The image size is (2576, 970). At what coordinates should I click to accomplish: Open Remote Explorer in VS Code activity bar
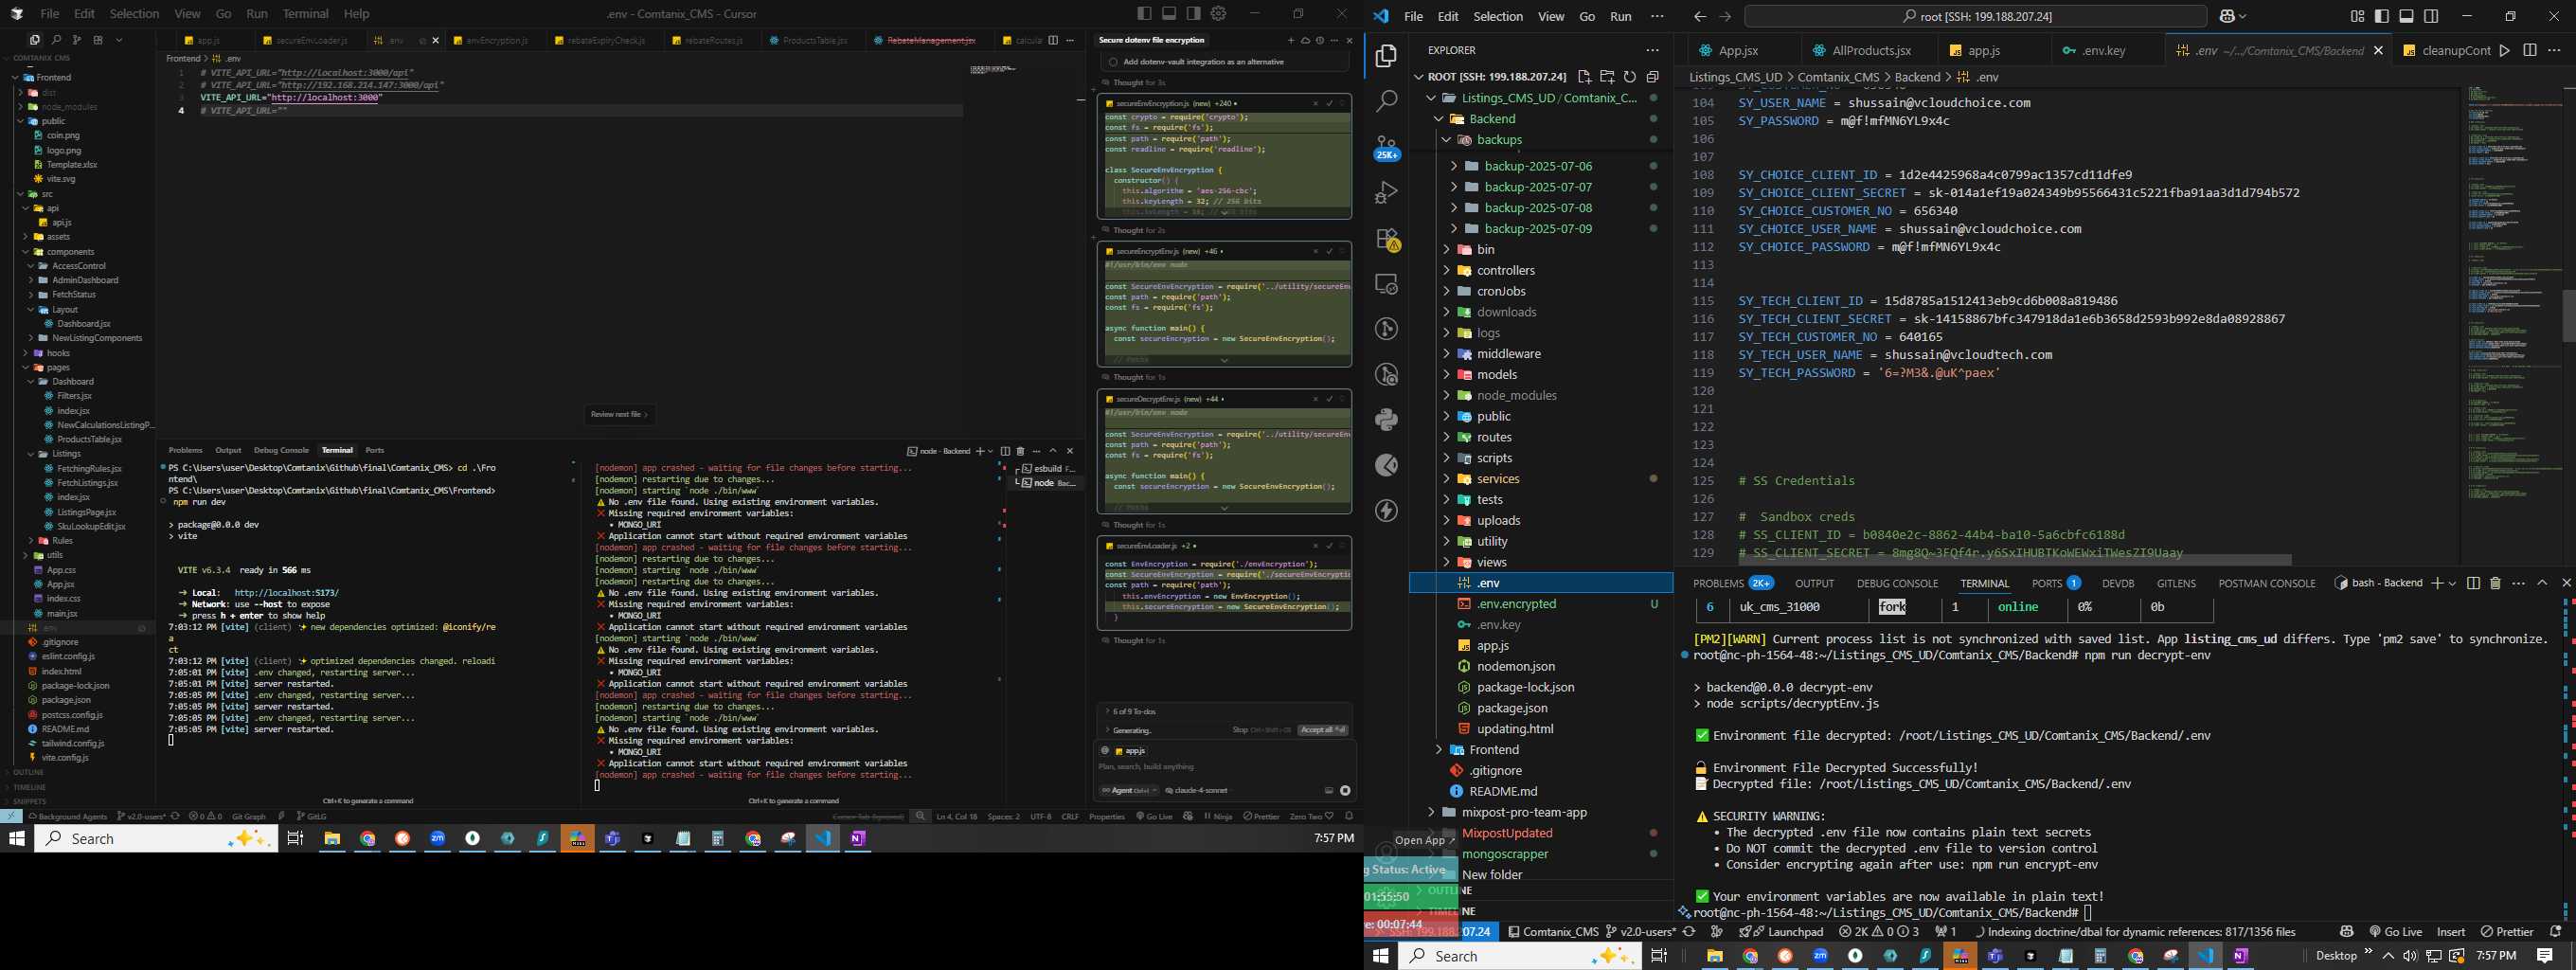[1387, 285]
